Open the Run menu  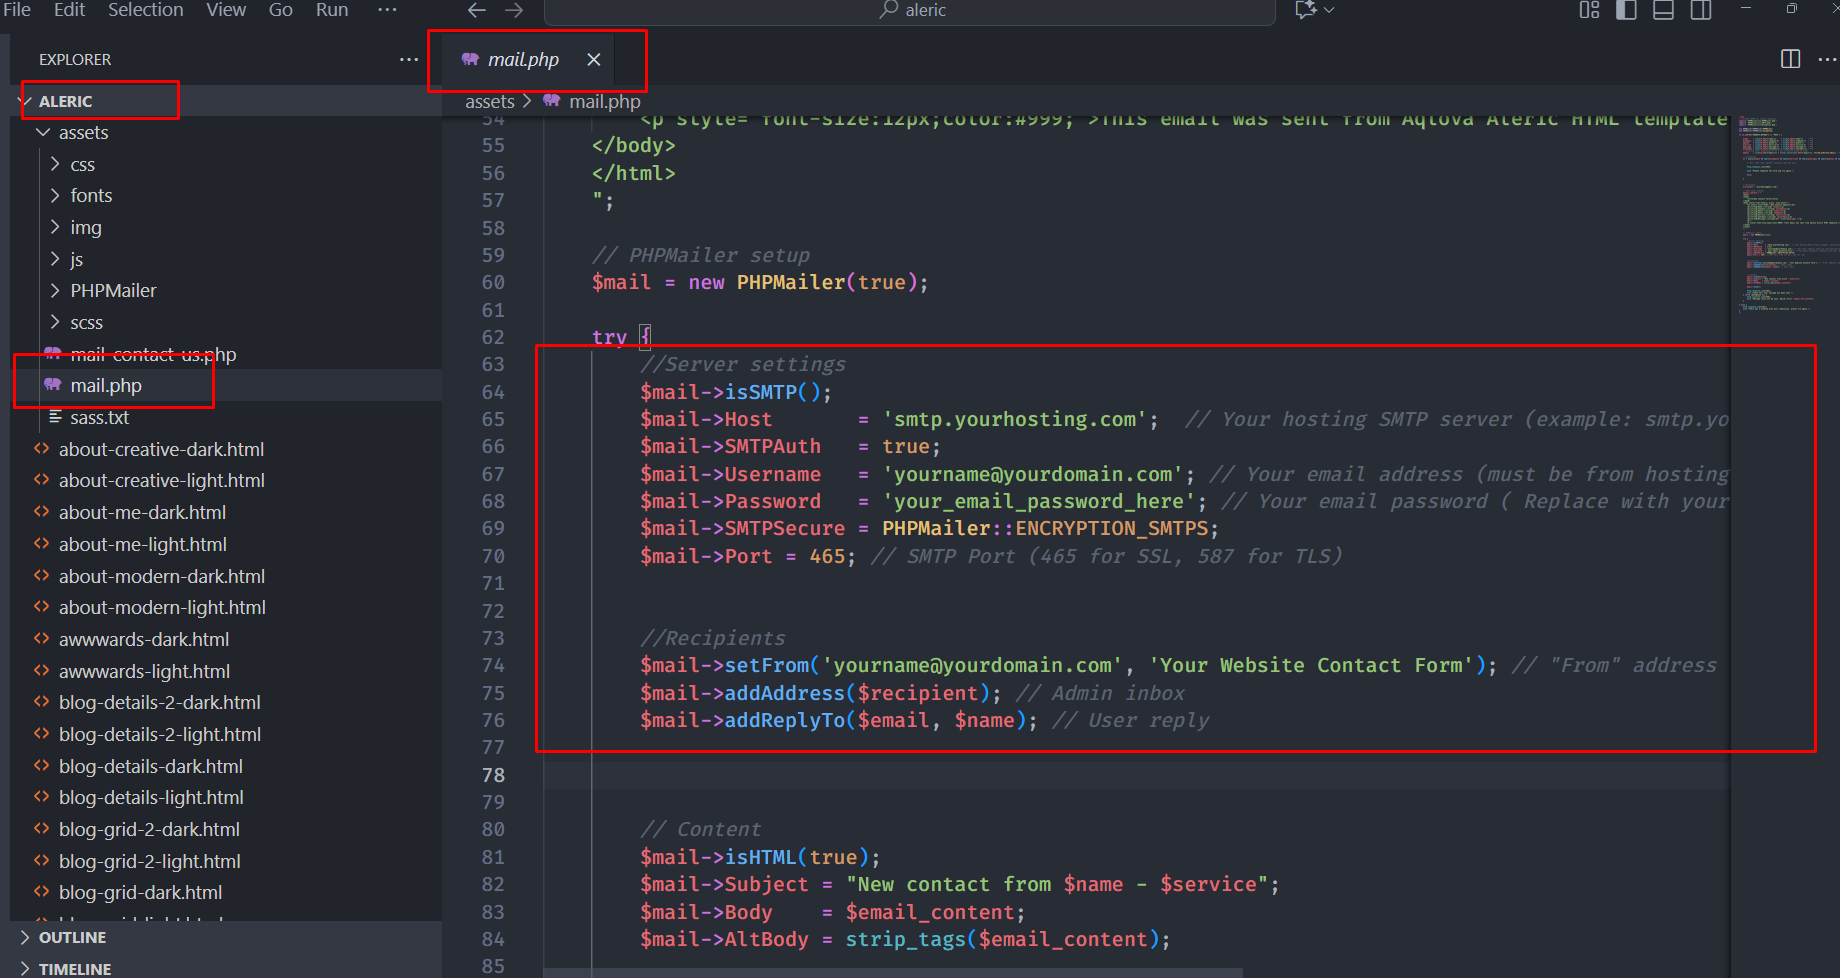(x=332, y=10)
